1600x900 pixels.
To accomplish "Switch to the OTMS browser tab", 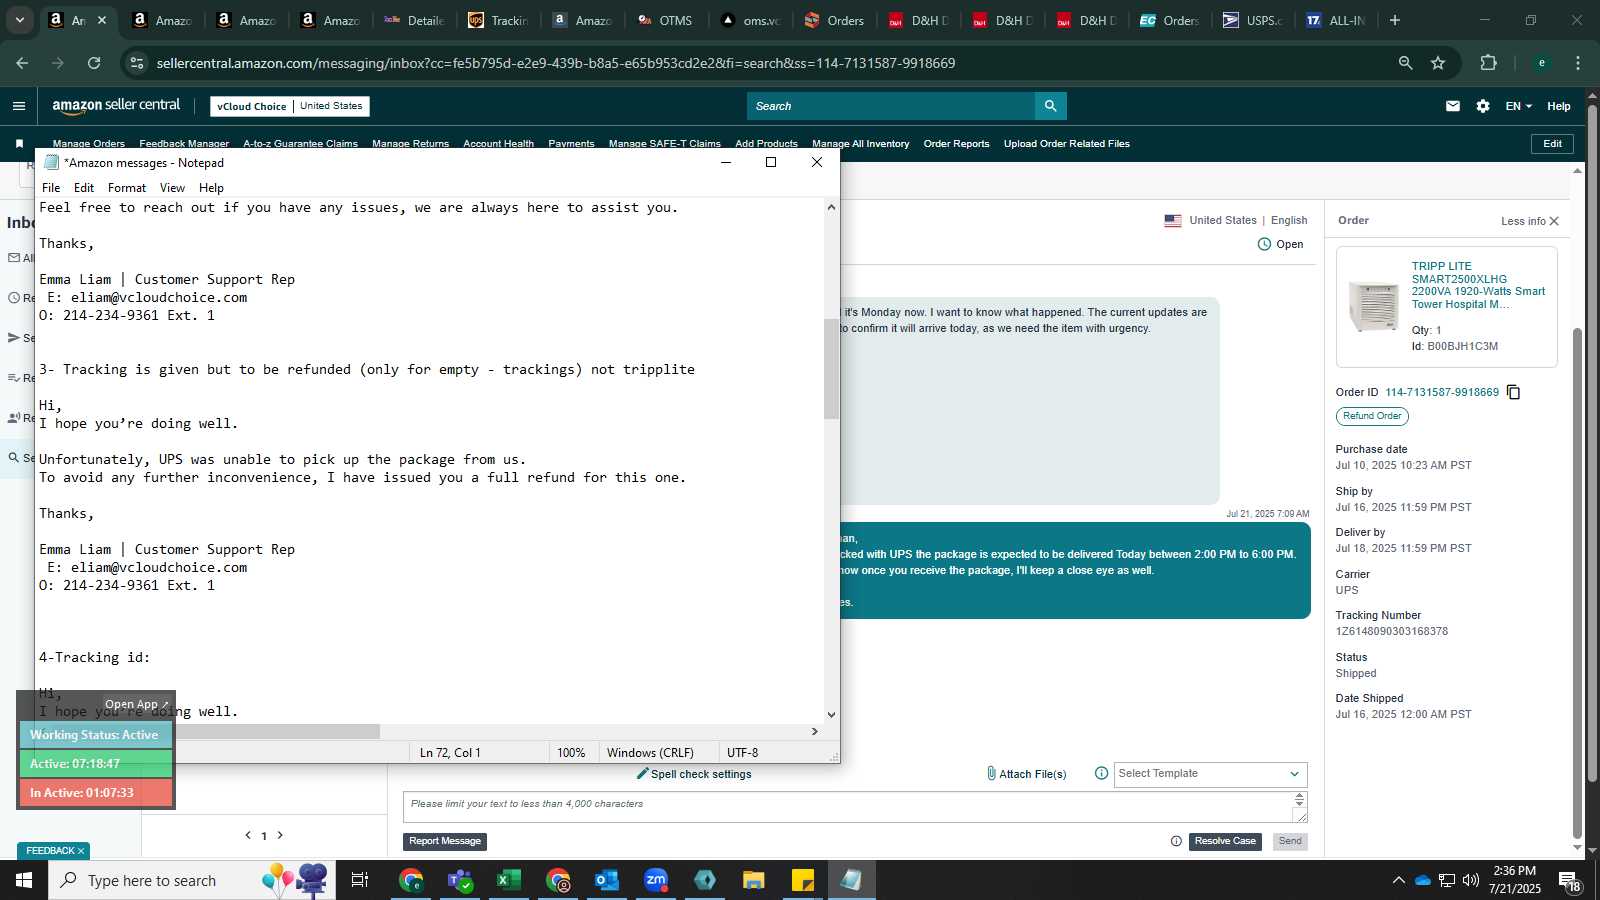I will point(665,20).
